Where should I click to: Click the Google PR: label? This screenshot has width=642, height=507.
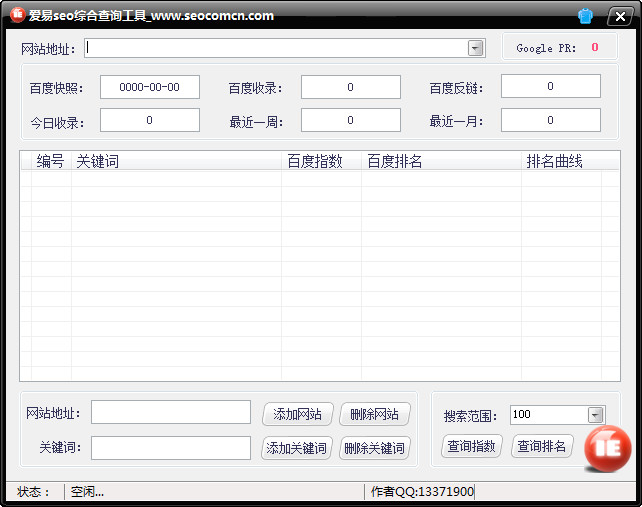point(546,48)
